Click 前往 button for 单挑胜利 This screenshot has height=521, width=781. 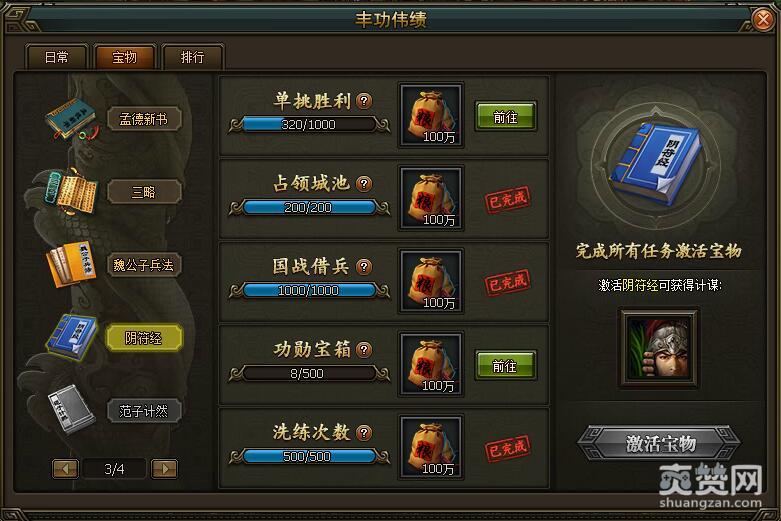(506, 117)
